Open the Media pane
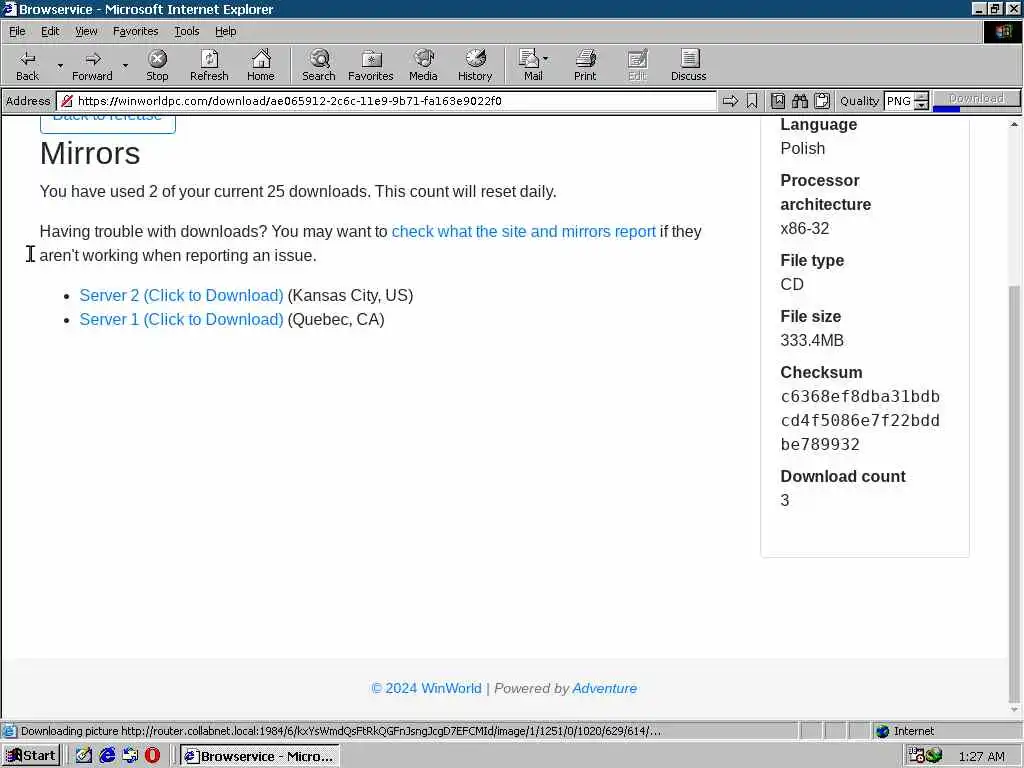 [423, 65]
